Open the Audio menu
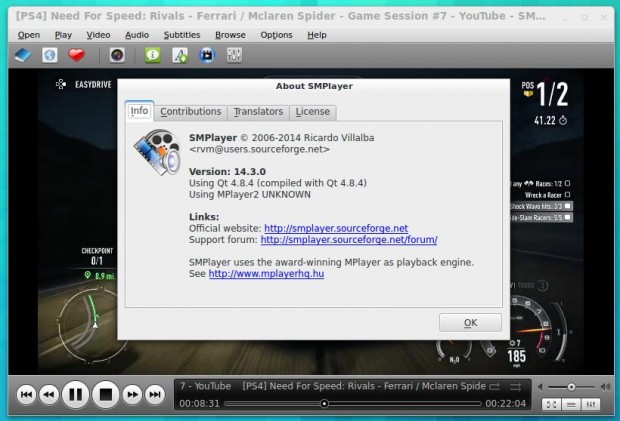Viewport: 620px width, 421px height. click(x=137, y=35)
